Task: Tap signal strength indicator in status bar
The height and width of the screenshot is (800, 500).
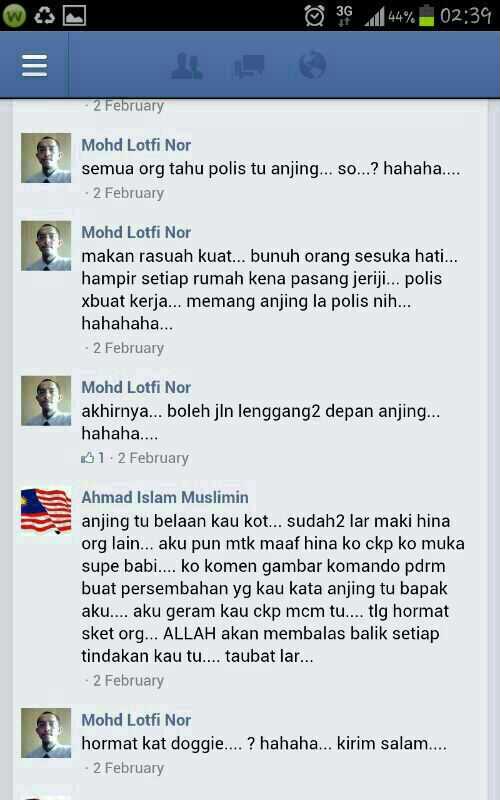Action: pyautogui.click(x=374, y=16)
